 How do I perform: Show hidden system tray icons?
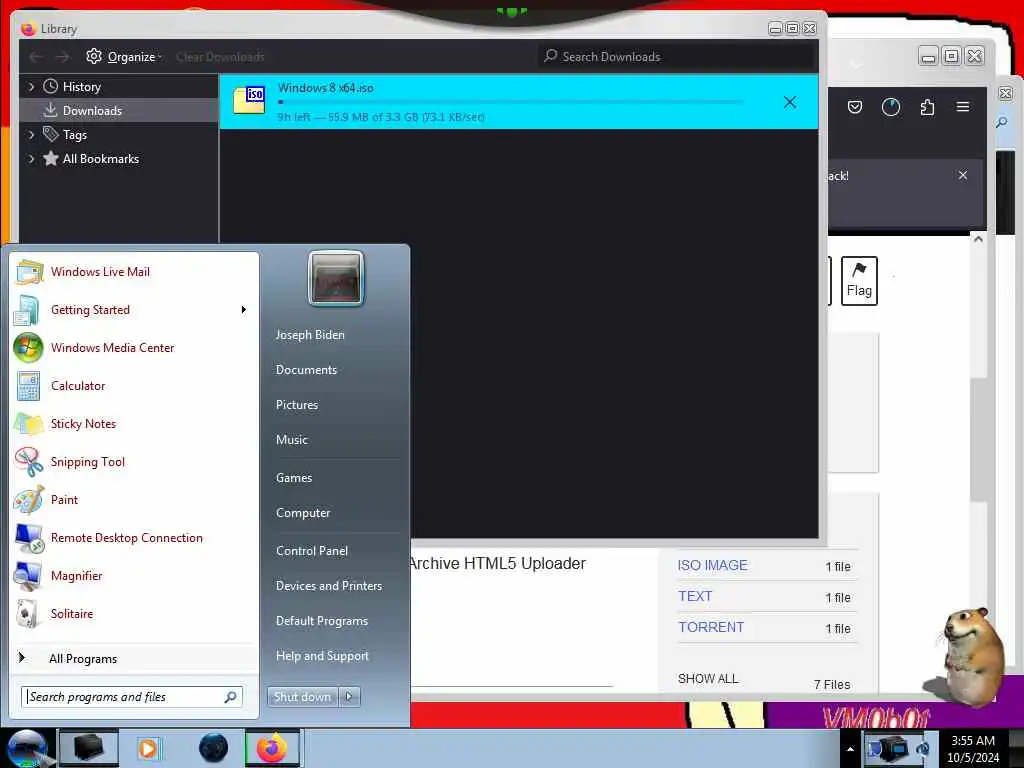850,750
